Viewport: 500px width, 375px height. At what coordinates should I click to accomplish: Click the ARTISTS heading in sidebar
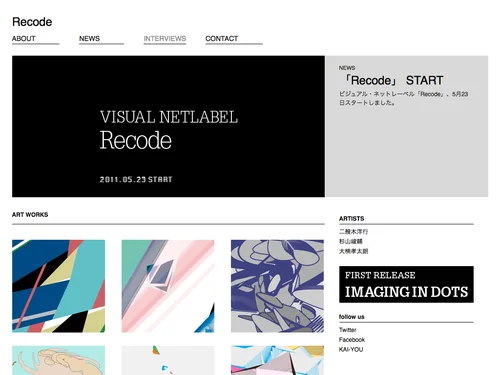tap(351, 219)
